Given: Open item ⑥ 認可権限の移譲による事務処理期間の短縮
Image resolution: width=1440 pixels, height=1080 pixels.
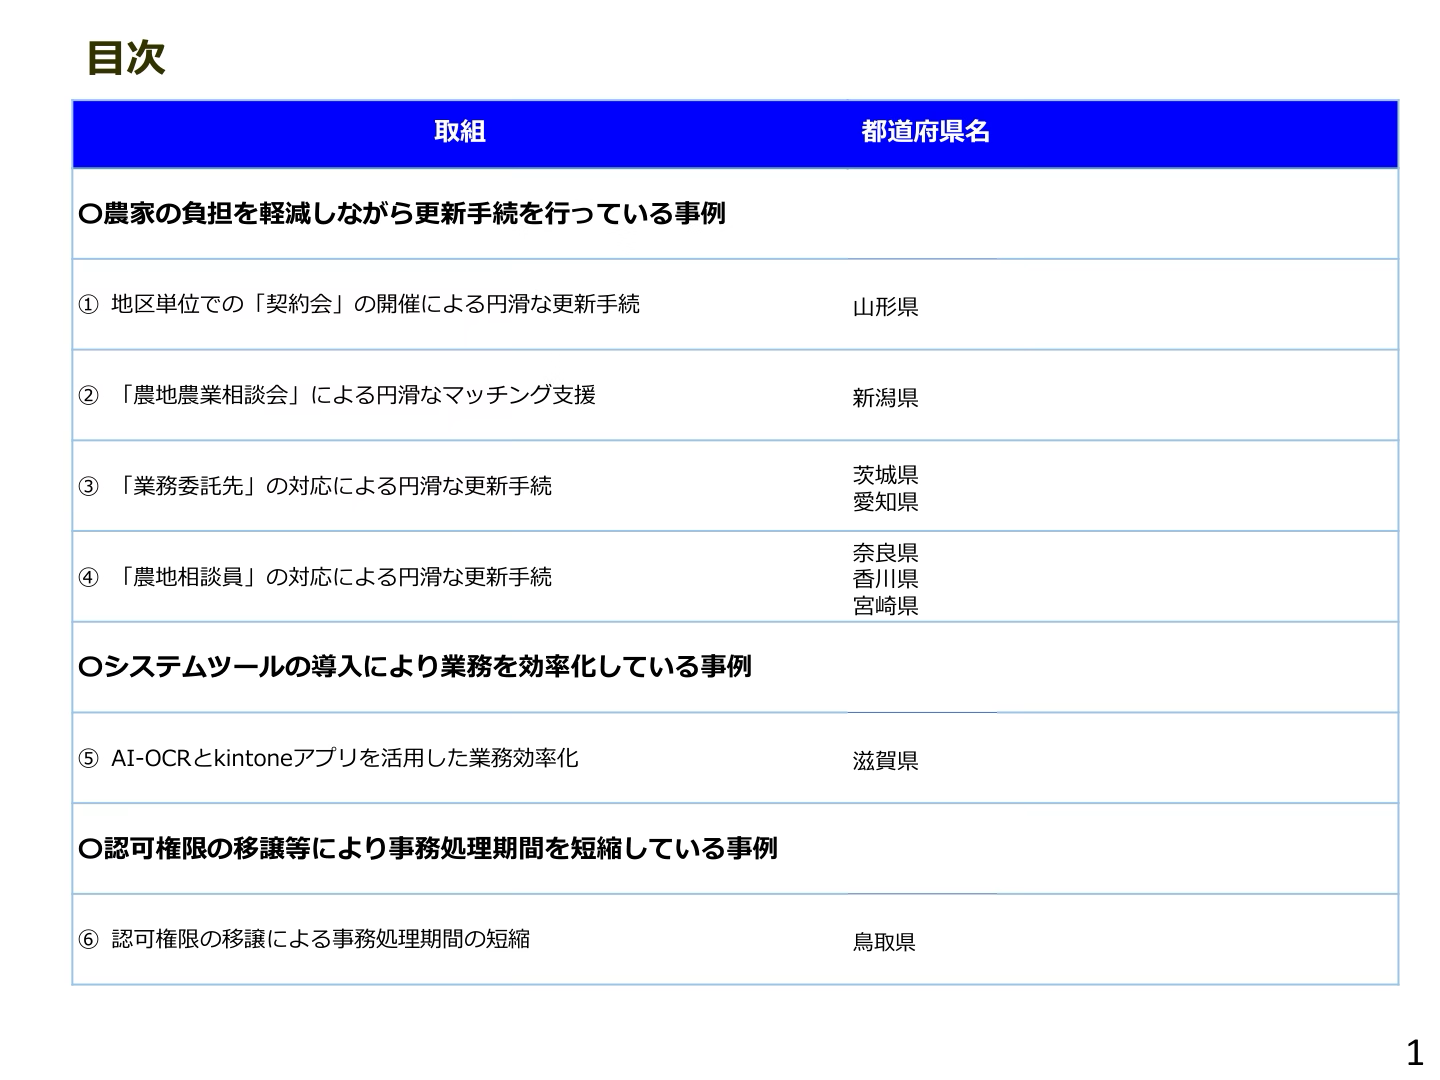Looking at the screenshot, I should [304, 939].
